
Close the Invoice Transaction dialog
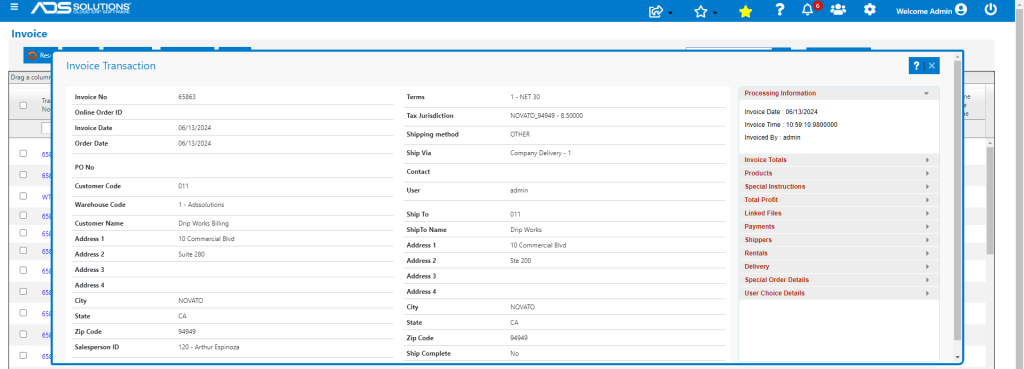pyautogui.click(x=932, y=66)
